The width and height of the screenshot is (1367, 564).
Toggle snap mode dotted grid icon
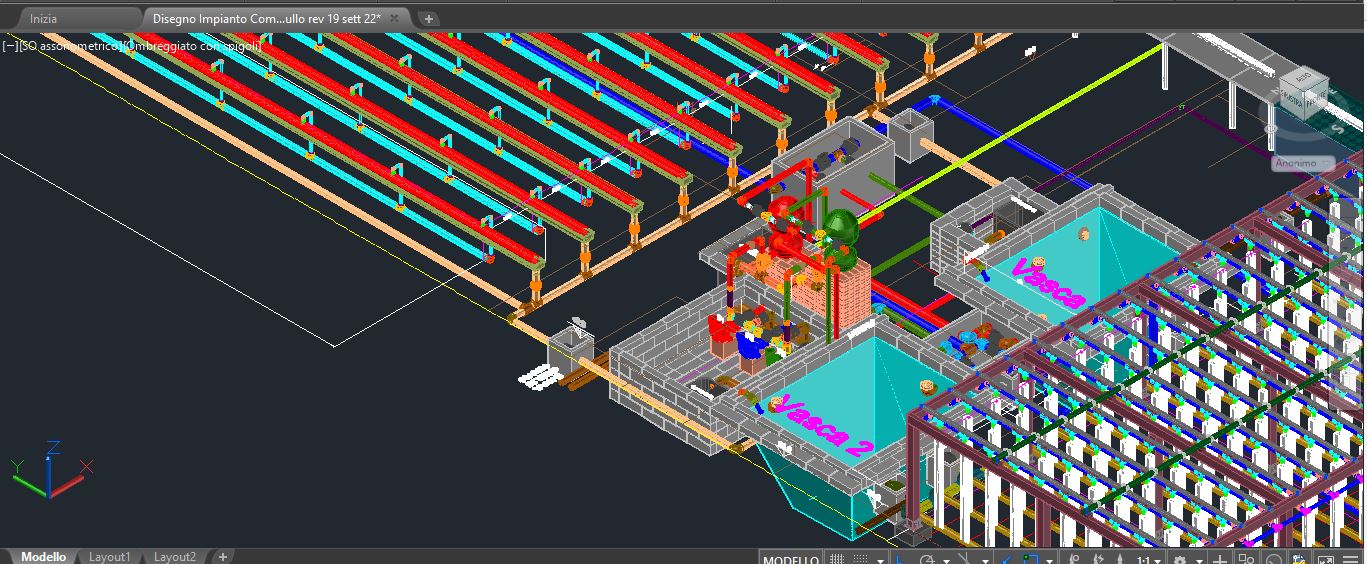861,559
